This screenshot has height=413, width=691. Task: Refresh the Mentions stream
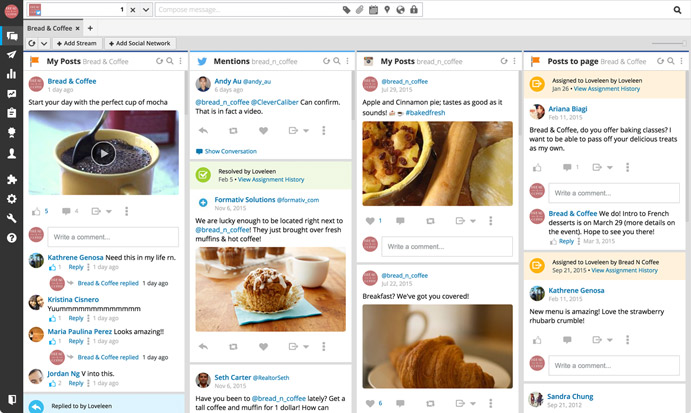click(326, 61)
